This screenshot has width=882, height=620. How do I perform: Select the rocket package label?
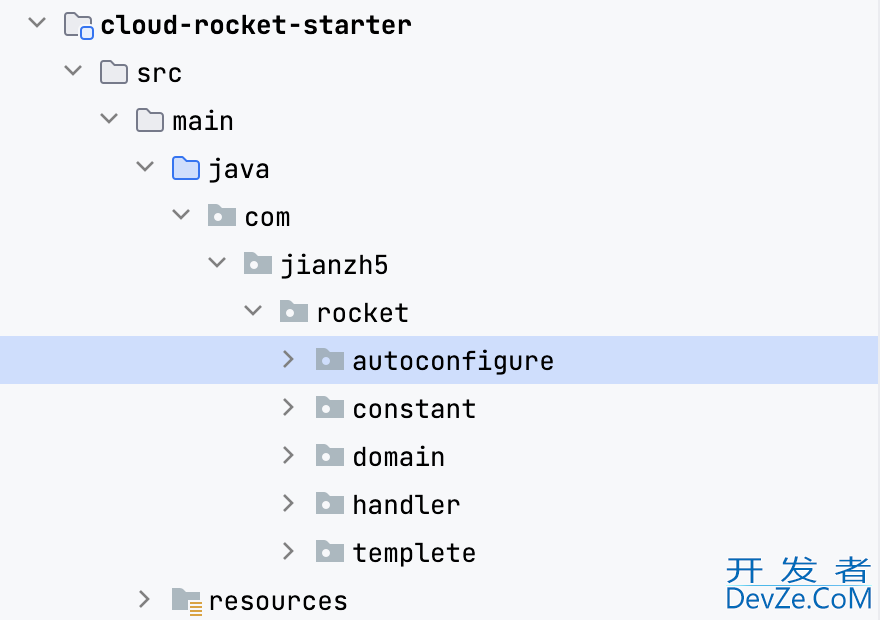[x=363, y=313]
